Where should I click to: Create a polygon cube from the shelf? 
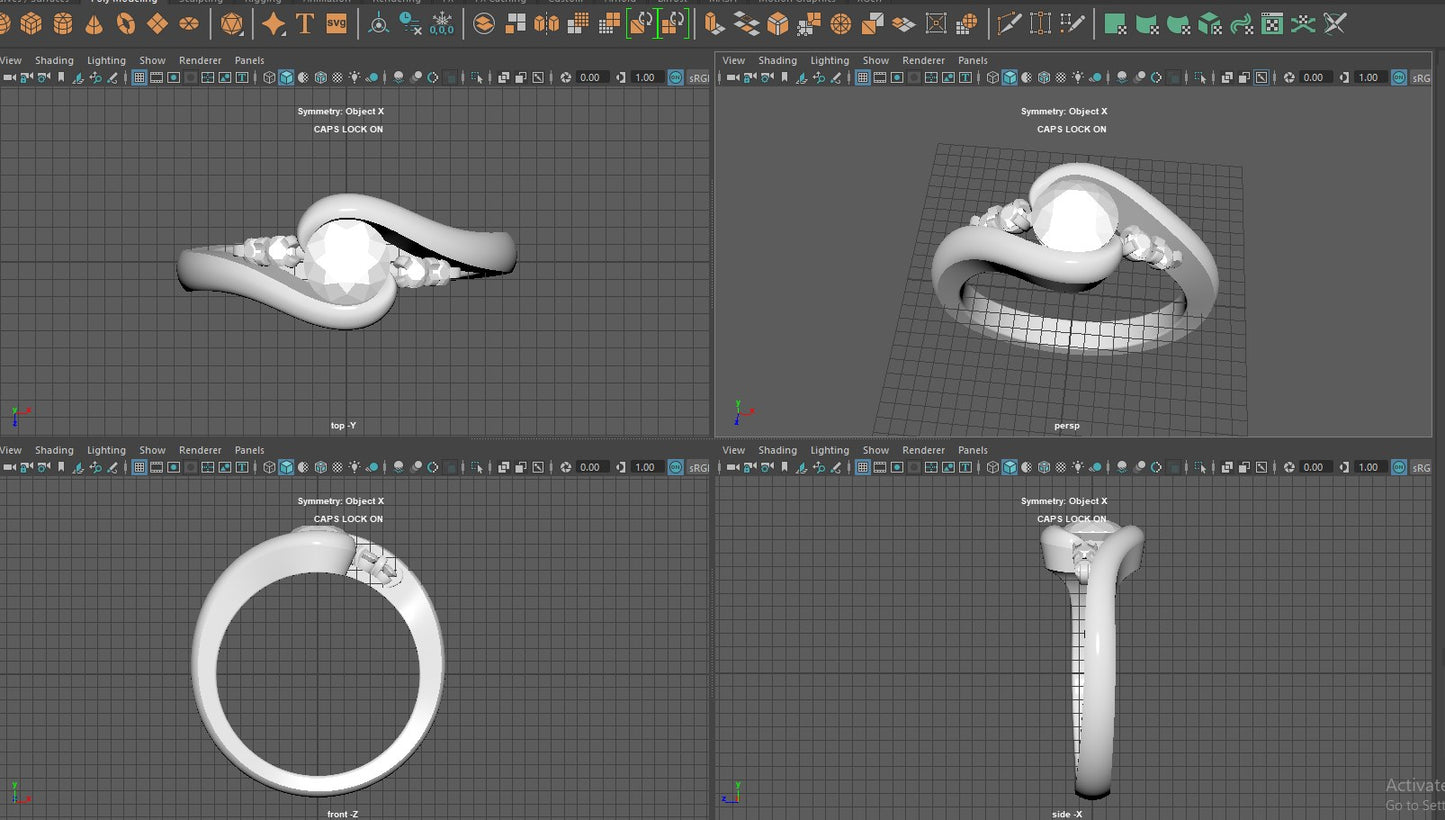(31, 23)
